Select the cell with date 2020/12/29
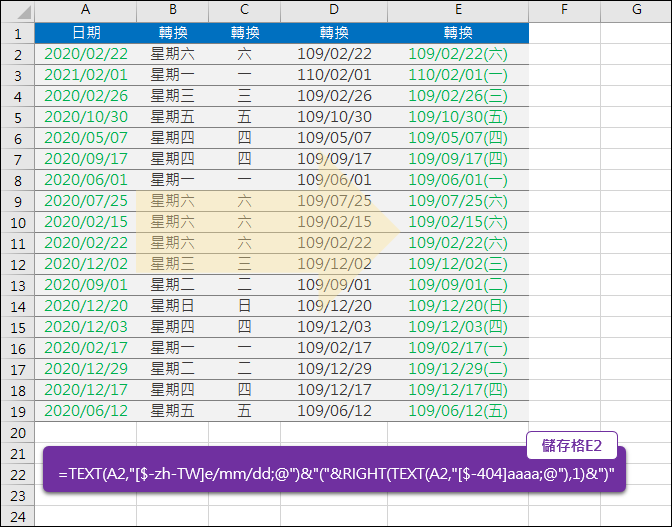The width and height of the screenshot is (672, 527). (x=86, y=369)
